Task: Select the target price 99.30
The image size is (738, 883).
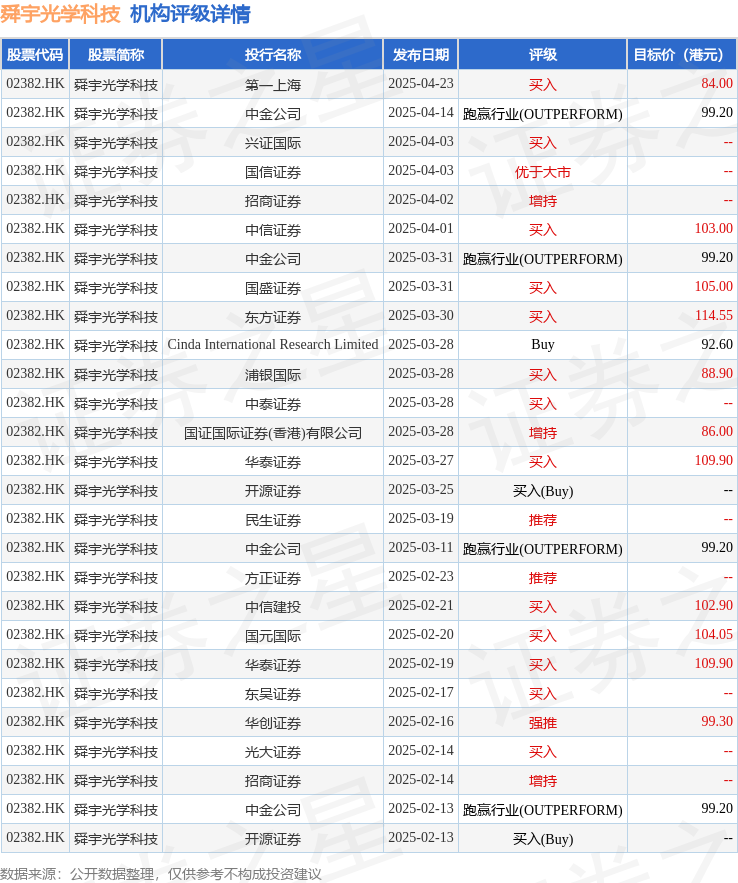Action: 717,721
